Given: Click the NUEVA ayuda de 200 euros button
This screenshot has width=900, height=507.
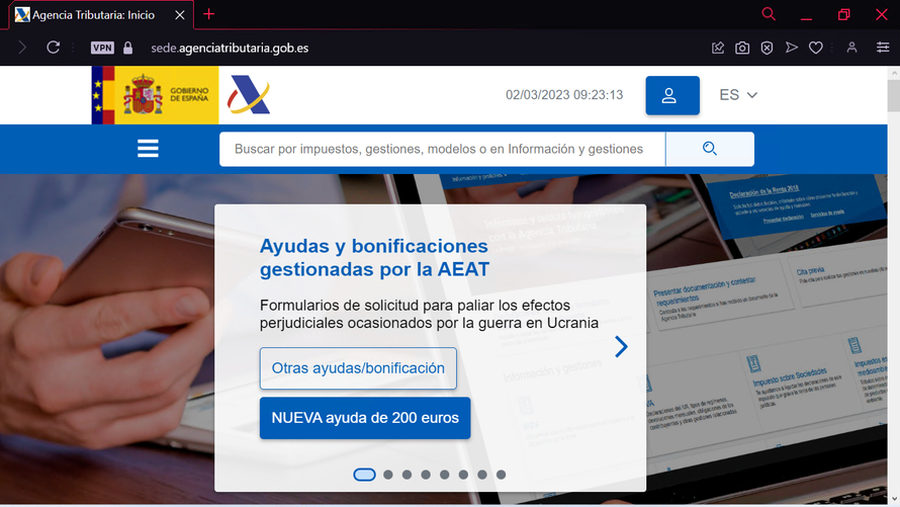Looking at the screenshot, I should point(365,418).
